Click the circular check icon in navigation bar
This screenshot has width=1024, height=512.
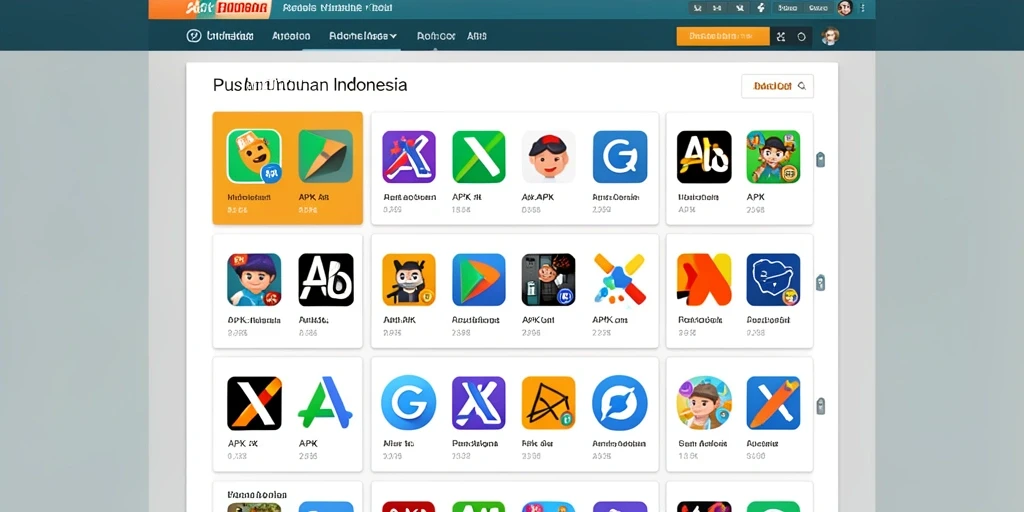point(194,36)
